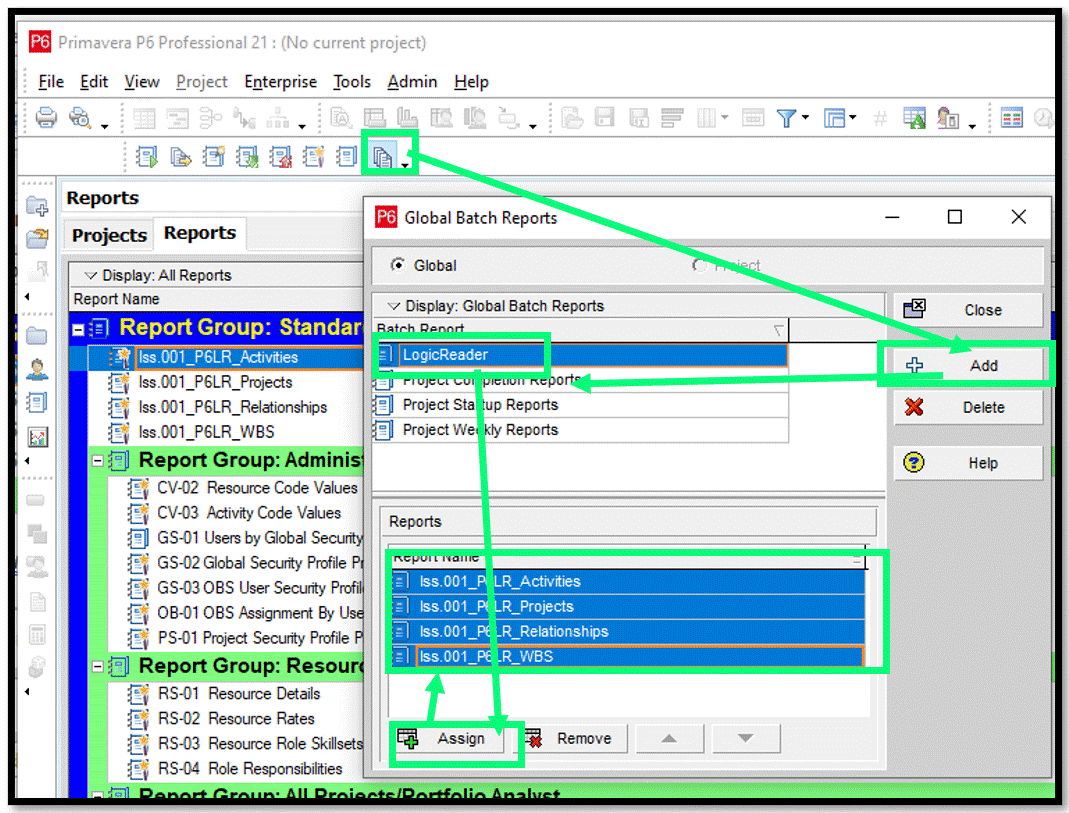Select Iss.001_P6LR_Relationships in the dialog Reports list
This screenshot has height=813, width=1069.
point(627,632)
